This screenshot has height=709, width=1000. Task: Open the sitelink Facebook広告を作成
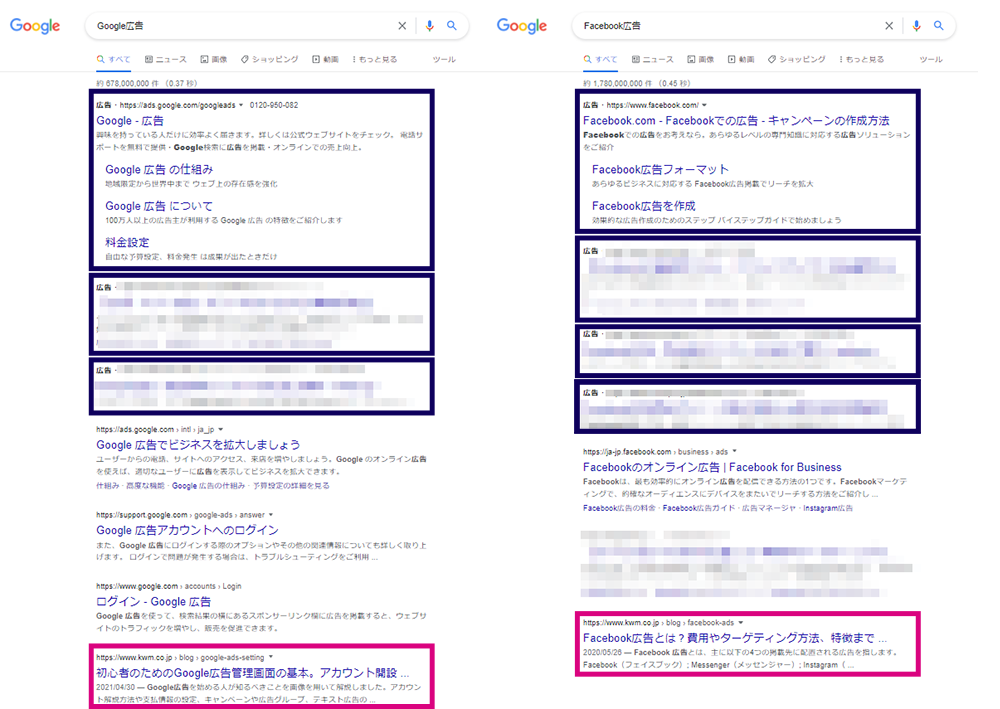click(x=643, y=206)
